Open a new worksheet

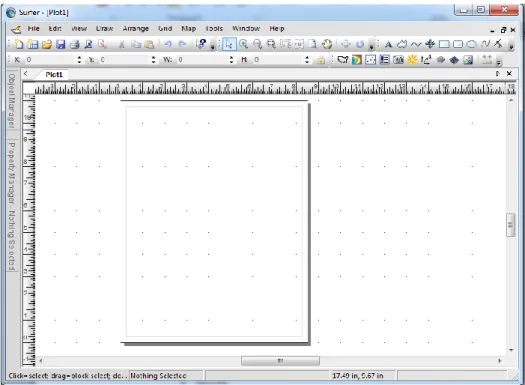pyautogui.click(x=33, y=44)
